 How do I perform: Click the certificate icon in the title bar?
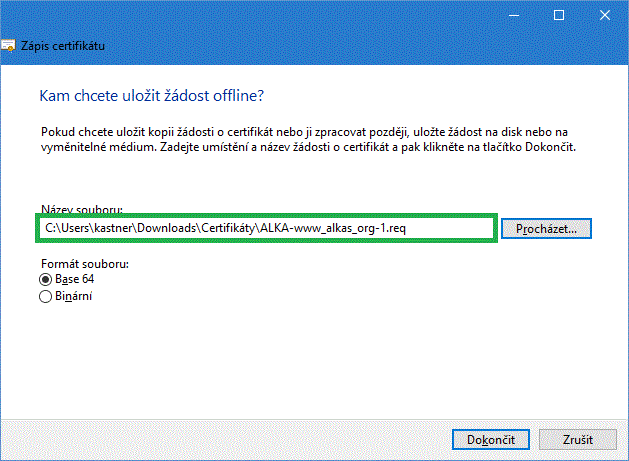[9, 46]
